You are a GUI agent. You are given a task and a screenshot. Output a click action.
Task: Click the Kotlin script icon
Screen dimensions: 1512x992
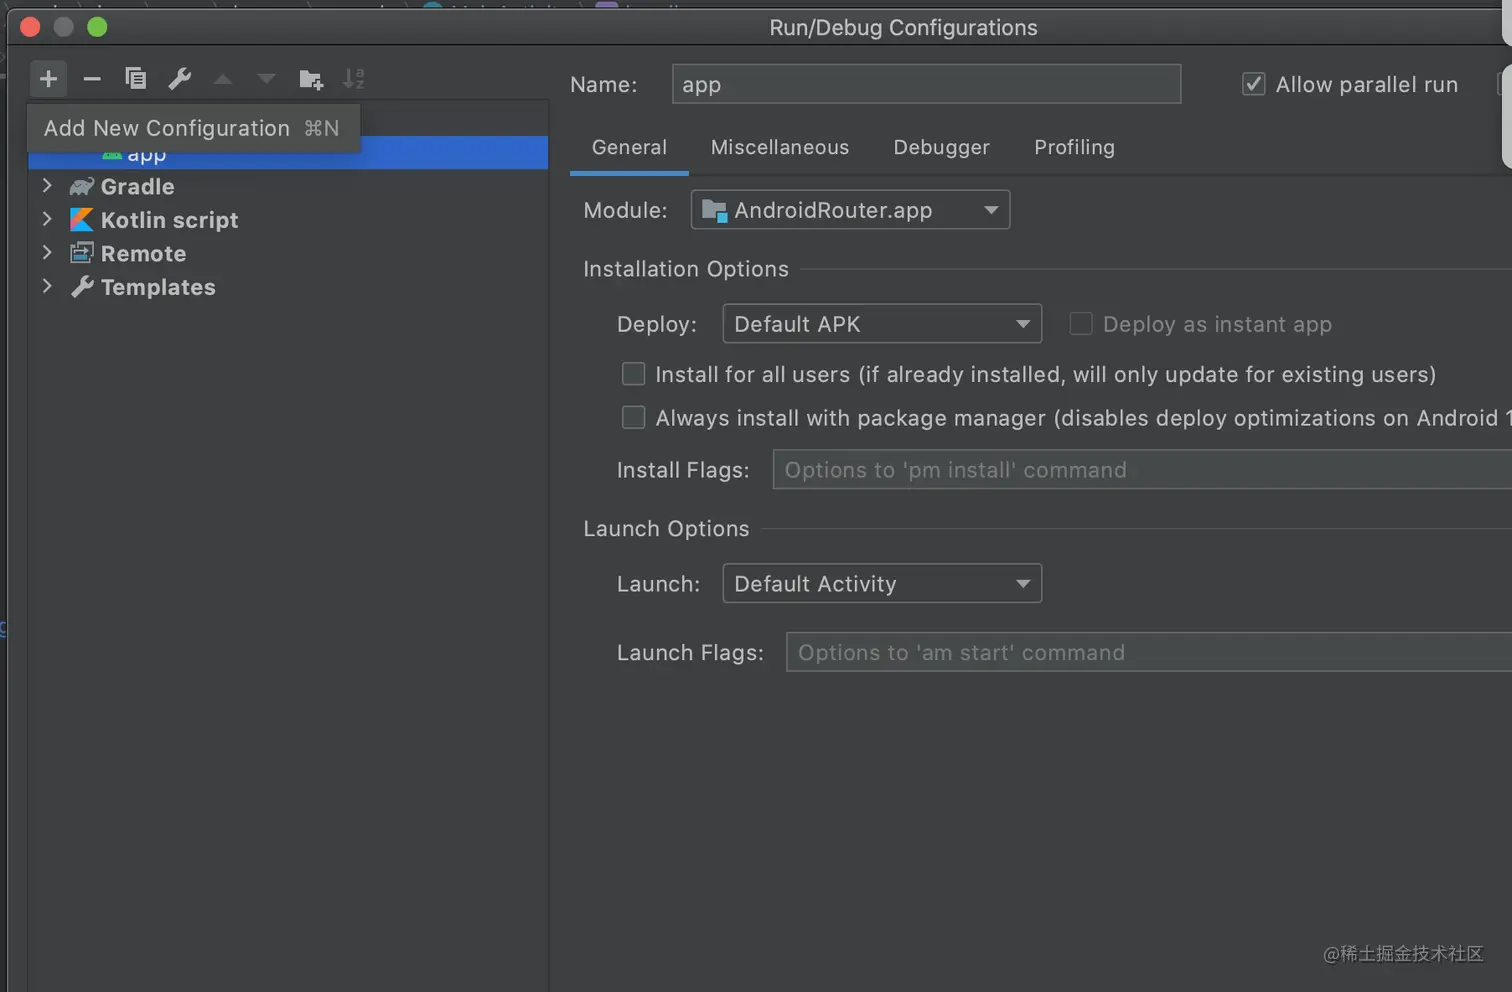coord(82,220)
